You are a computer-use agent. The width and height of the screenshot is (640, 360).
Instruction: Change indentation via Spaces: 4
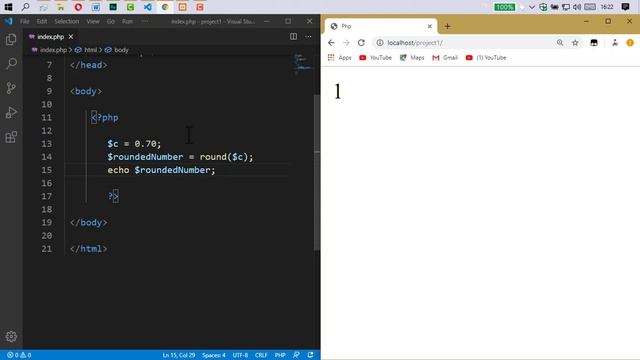click(x=213, y=355)
